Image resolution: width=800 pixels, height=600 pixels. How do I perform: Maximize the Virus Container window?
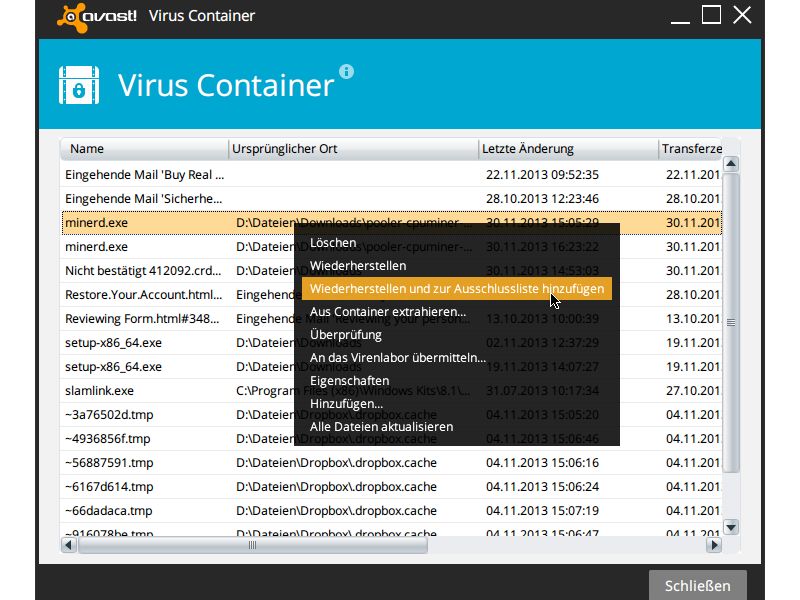tap(711, 15)
